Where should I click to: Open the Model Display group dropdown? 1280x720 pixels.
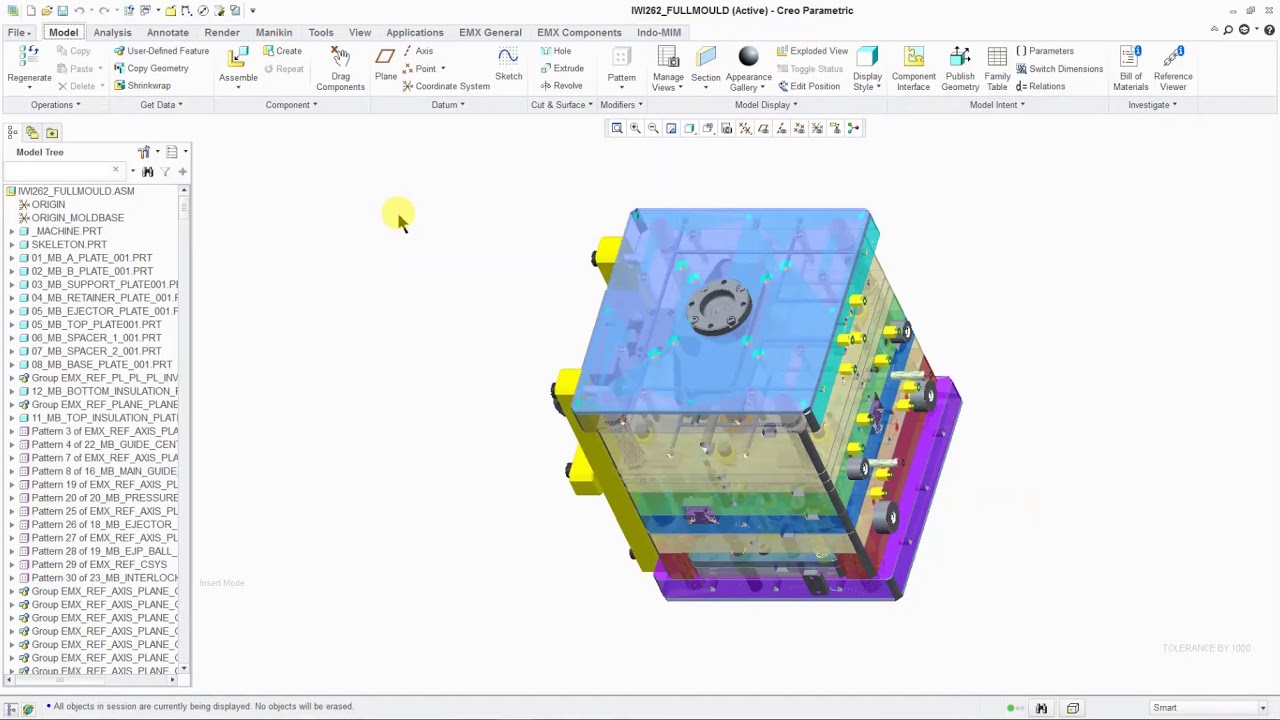(x=766, y=105)
